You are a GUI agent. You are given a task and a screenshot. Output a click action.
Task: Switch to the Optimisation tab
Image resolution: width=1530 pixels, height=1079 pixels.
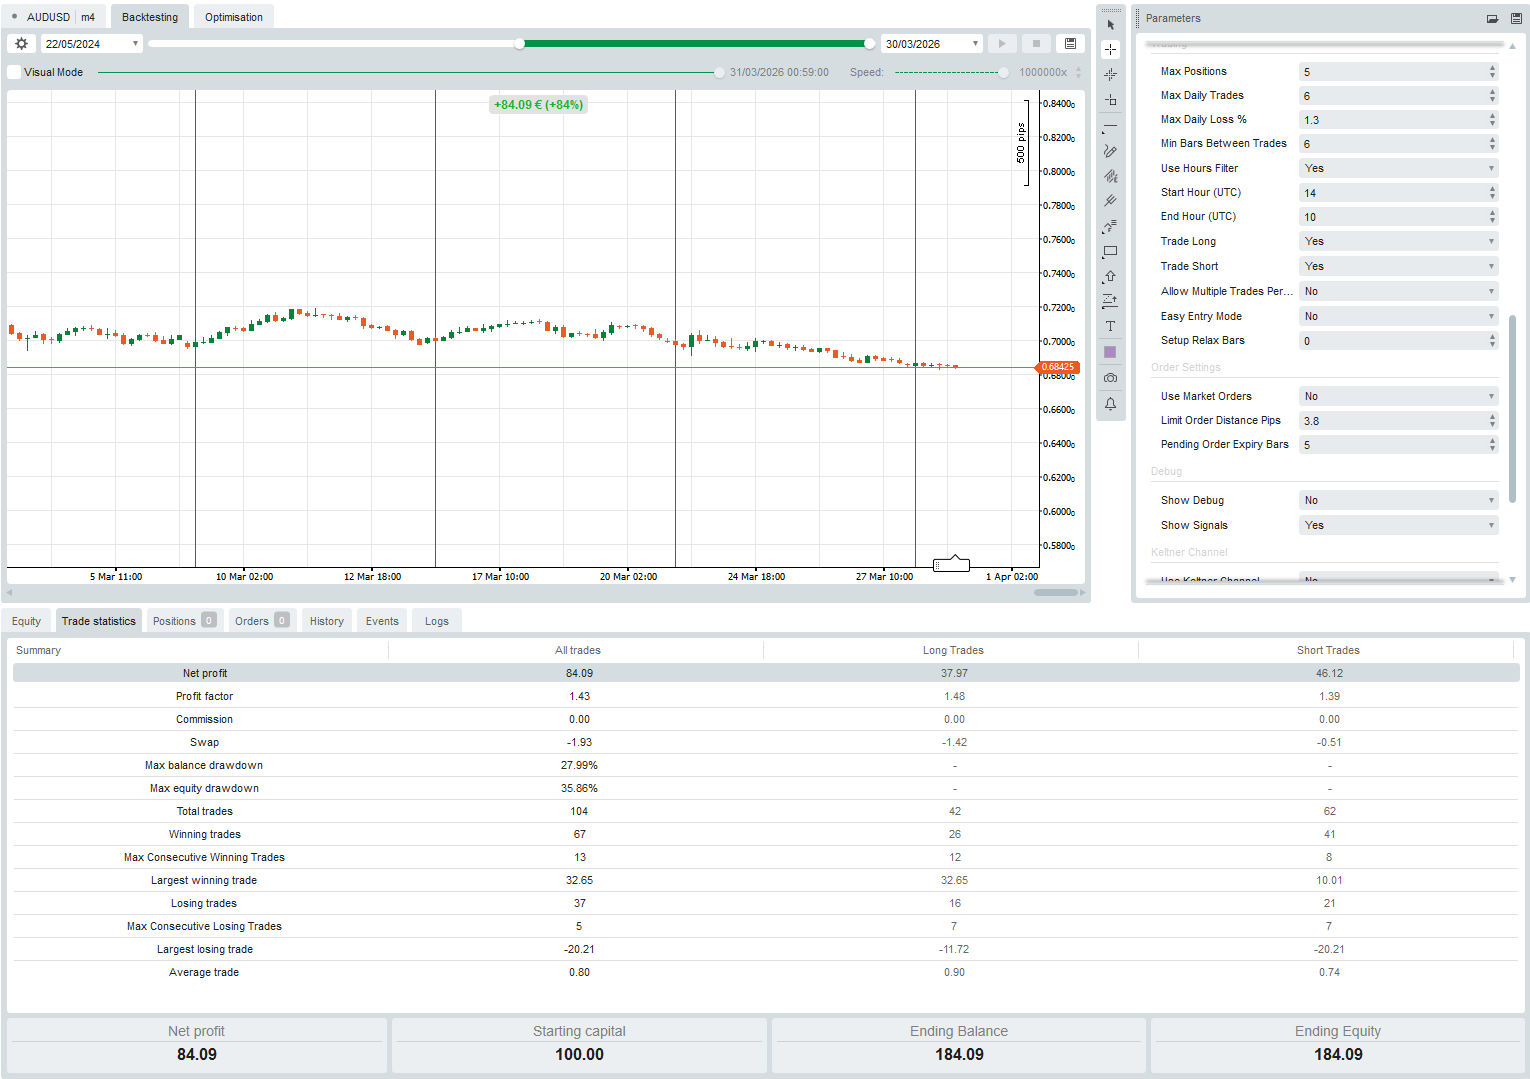(233, 16)
